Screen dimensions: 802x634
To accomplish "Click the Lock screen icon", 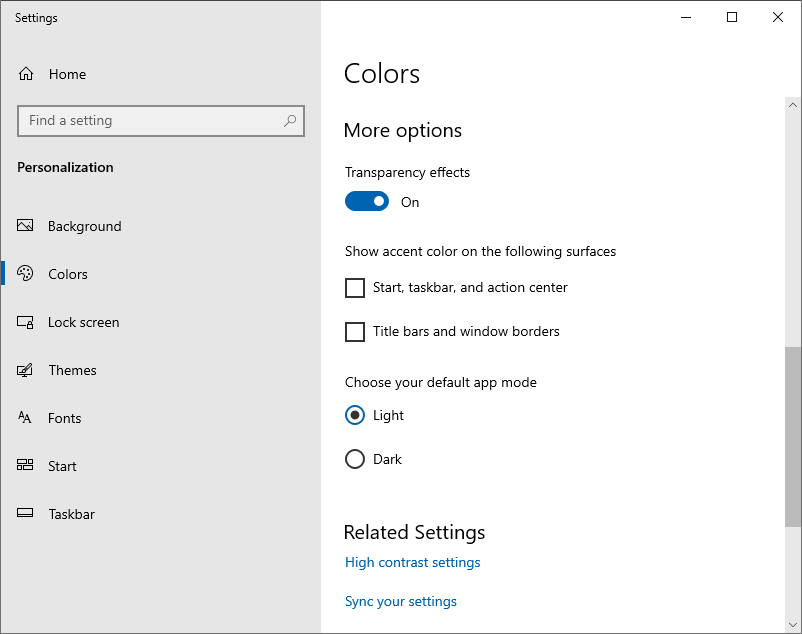I will (25, 322).
